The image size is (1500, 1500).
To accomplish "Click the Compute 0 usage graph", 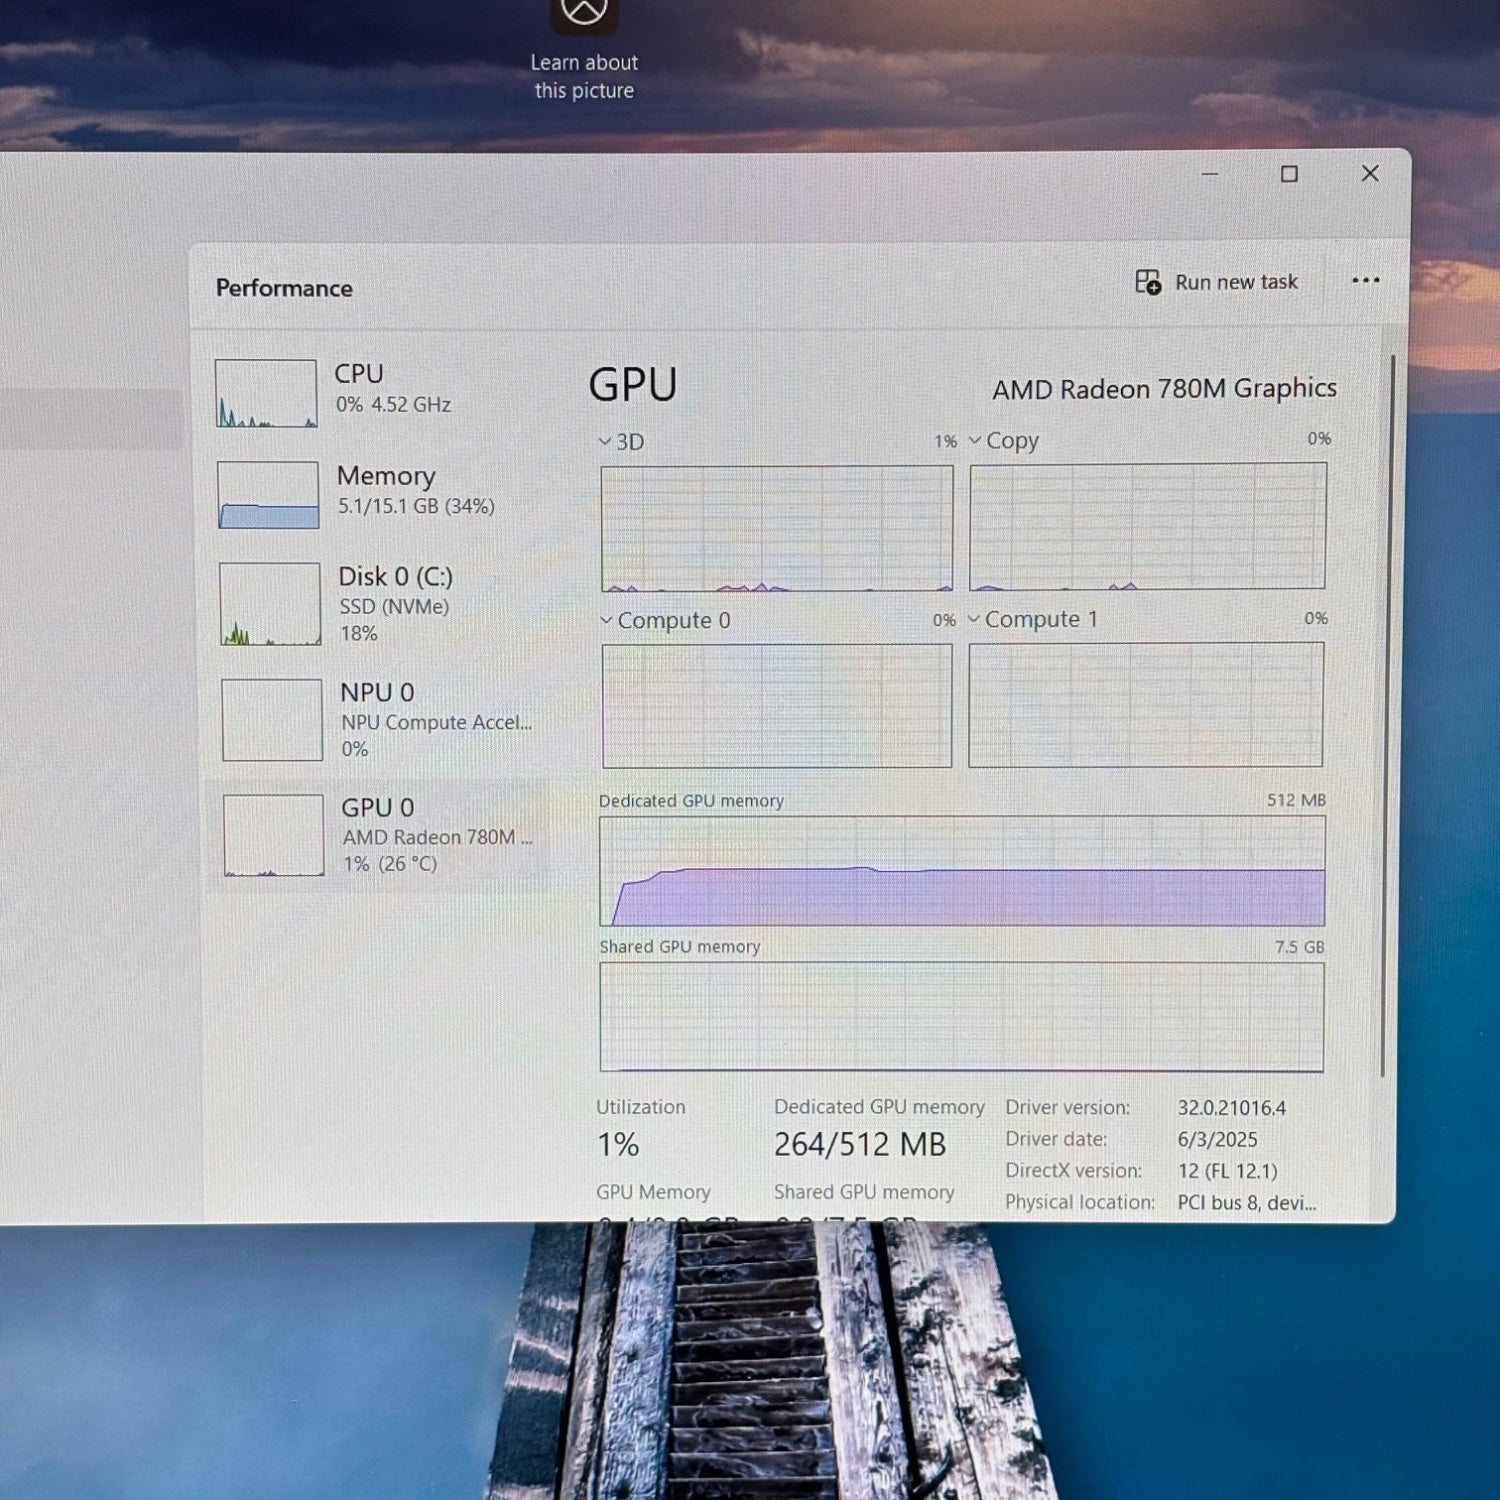I will click(777, 706).
